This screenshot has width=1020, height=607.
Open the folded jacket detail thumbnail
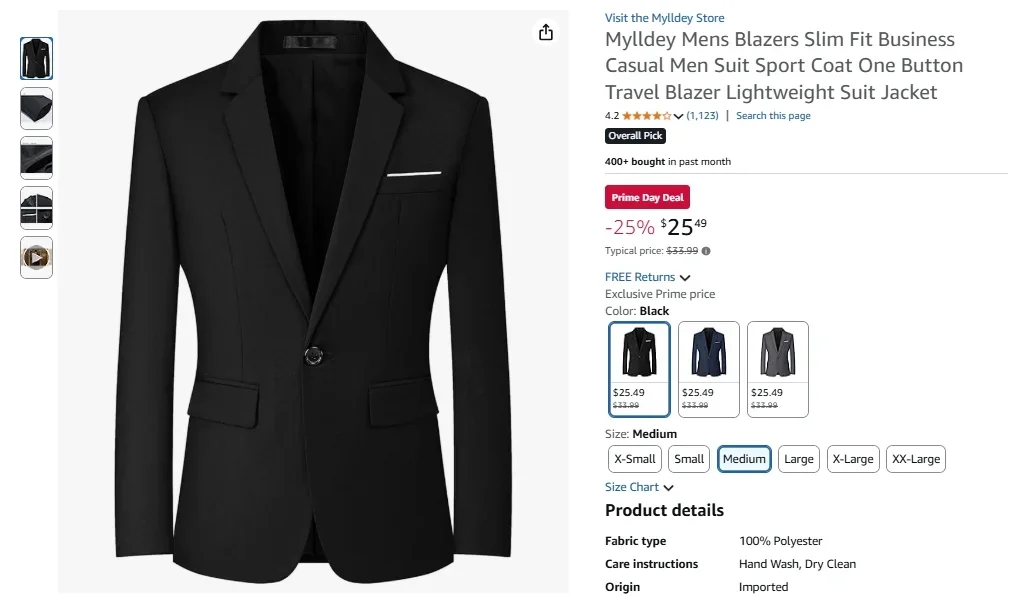(x=36, y=108)
